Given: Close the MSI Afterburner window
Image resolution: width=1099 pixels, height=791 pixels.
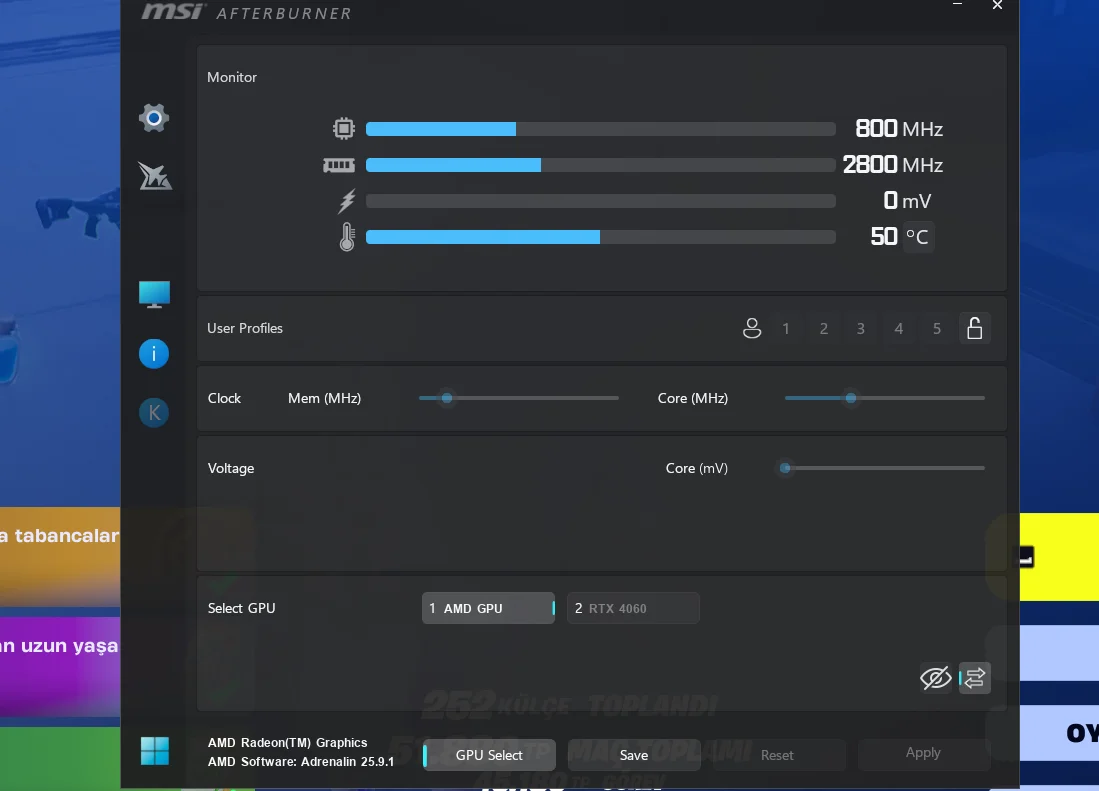Looking at the screenshot, I should point(997,5).
